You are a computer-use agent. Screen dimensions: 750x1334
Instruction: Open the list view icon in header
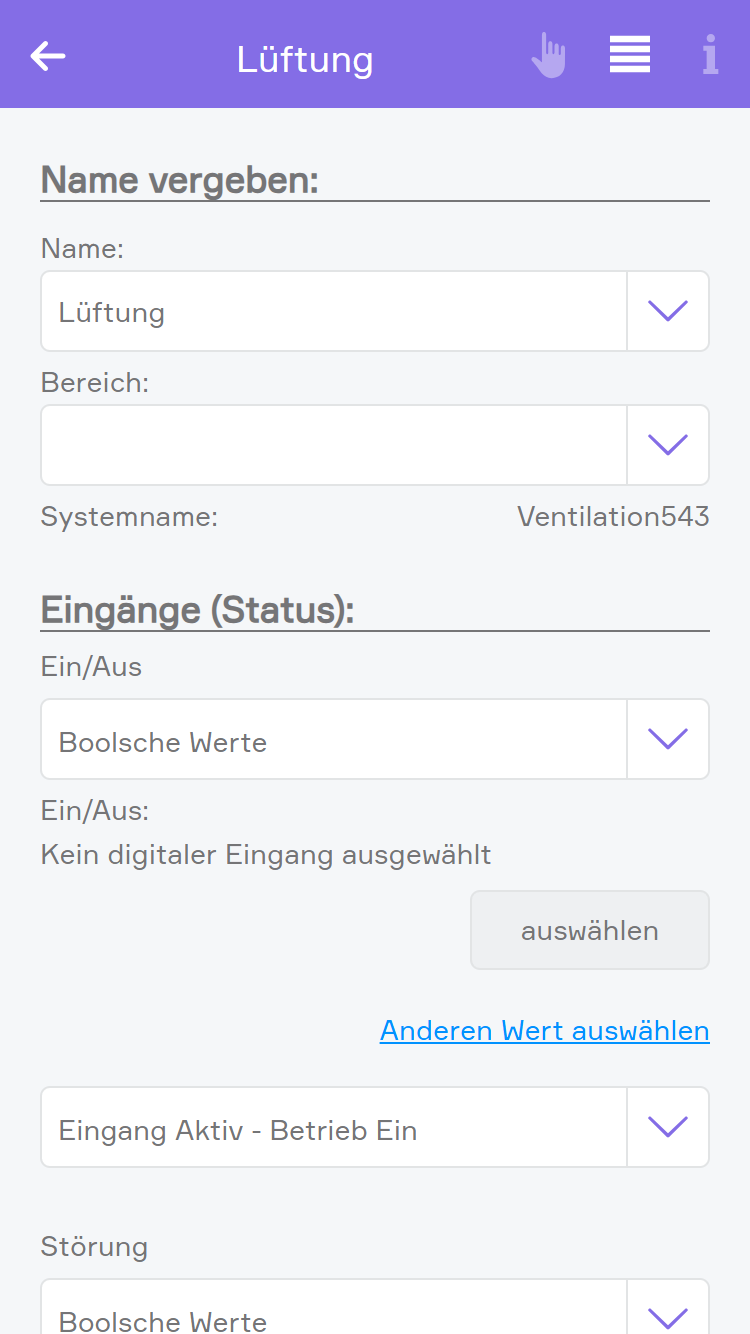630,55
